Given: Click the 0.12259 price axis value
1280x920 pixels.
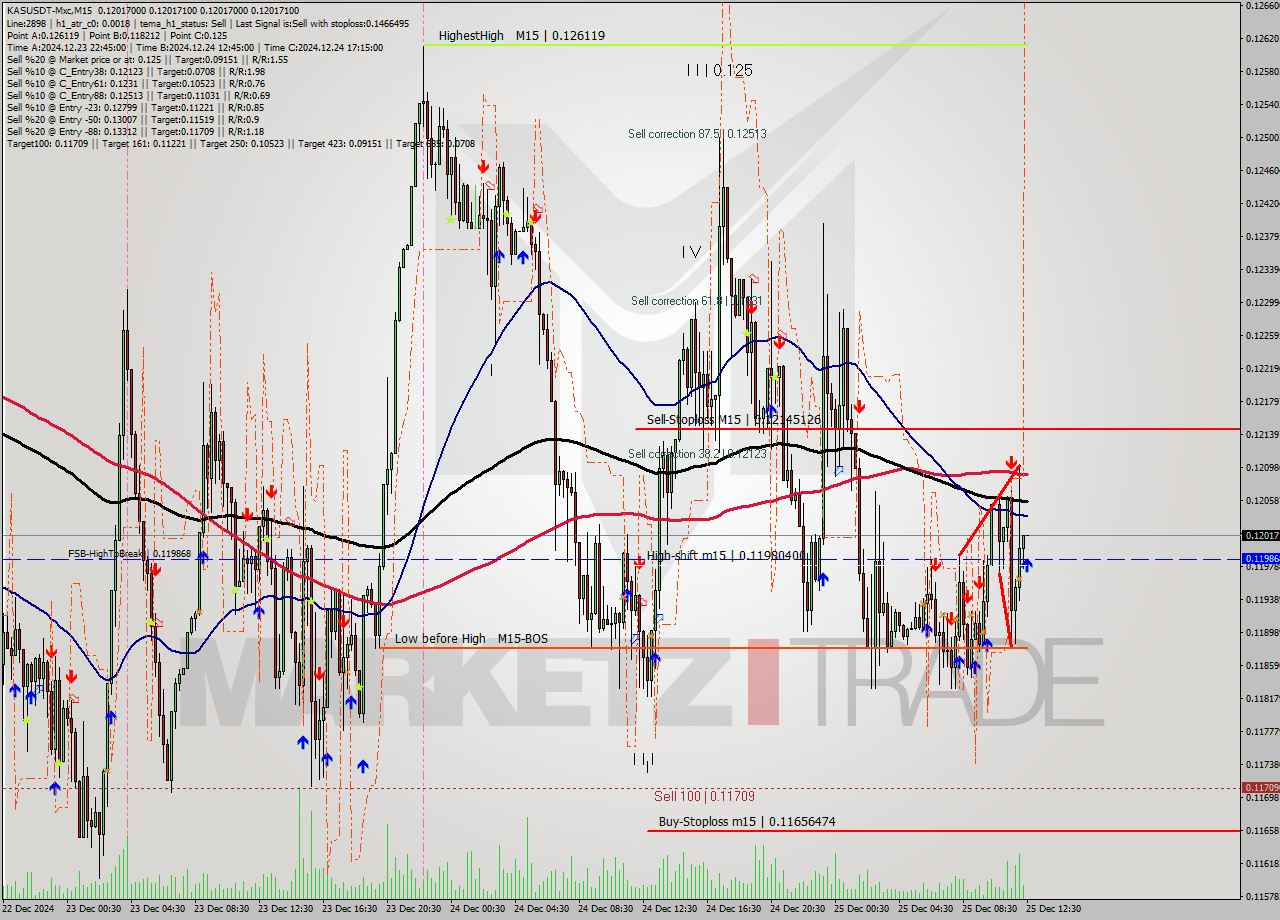Looking at the screenshot, I should (x=1261, y=335).
